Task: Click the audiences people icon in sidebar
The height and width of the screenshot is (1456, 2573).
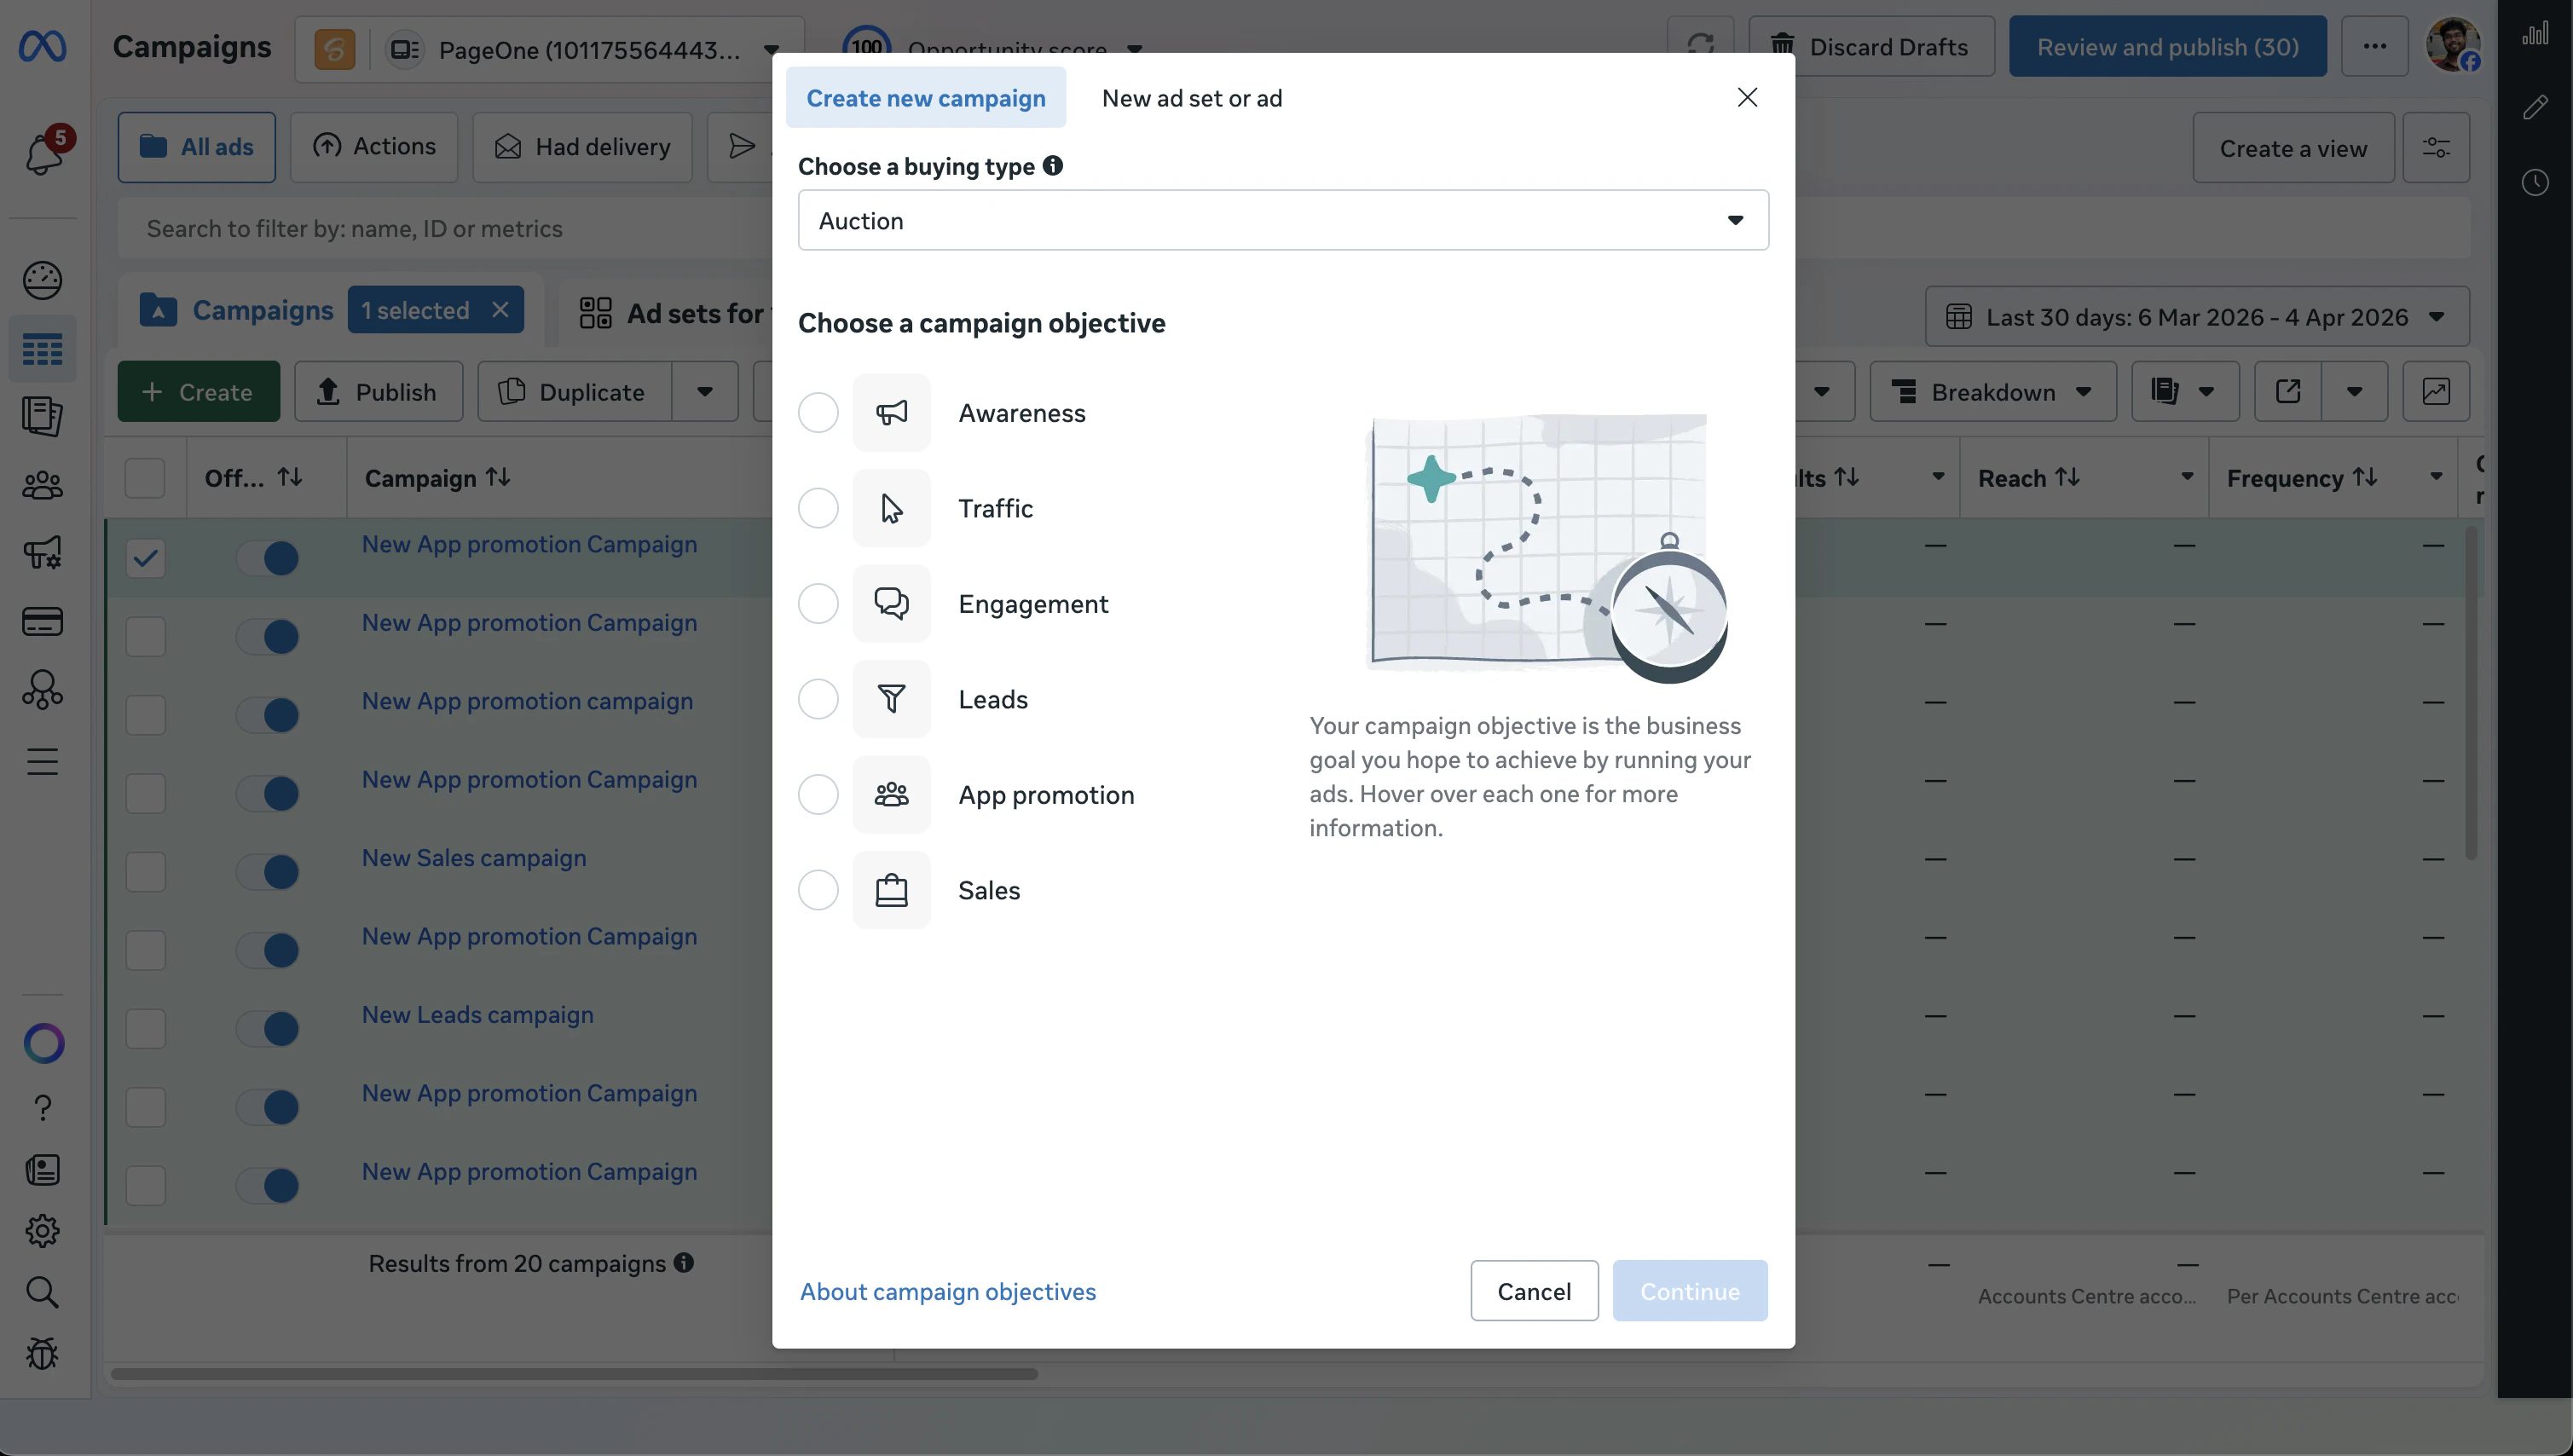Action: [42, 486]
